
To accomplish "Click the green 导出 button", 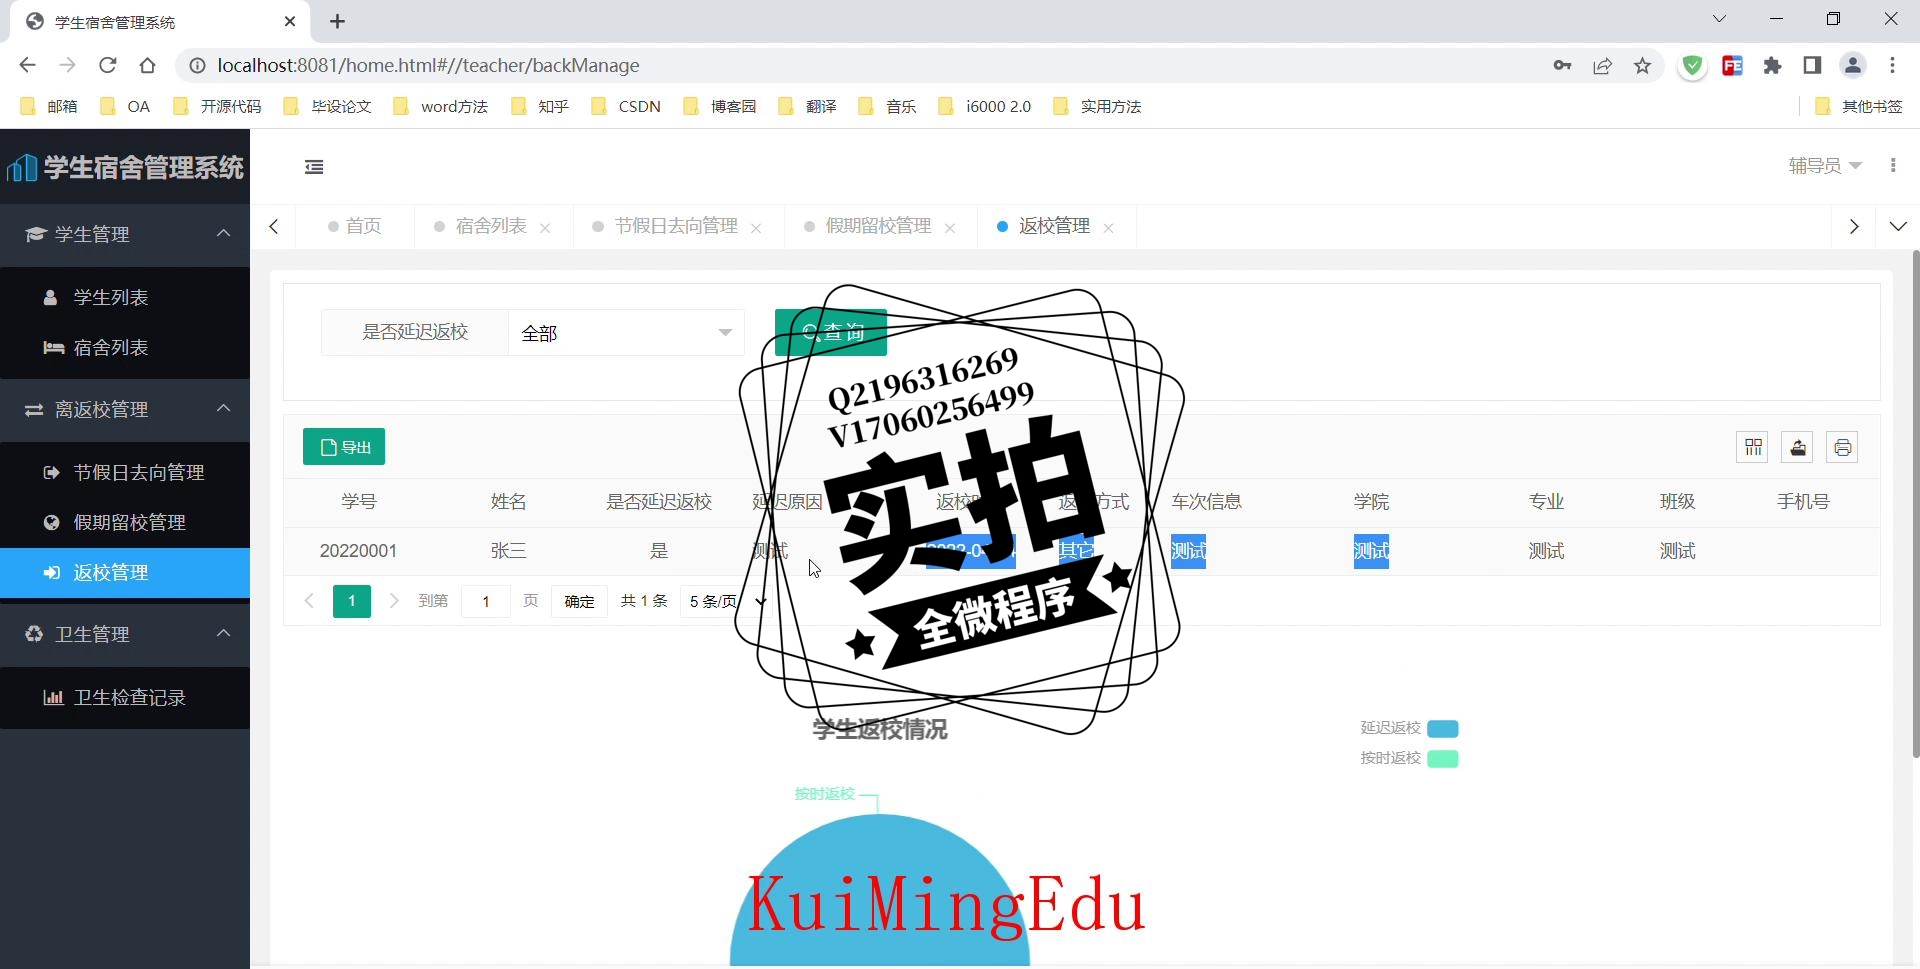I will pos(344,447).
